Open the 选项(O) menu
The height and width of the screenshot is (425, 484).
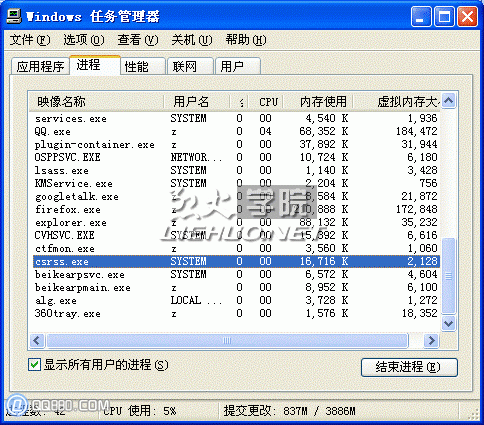(84, 40)
